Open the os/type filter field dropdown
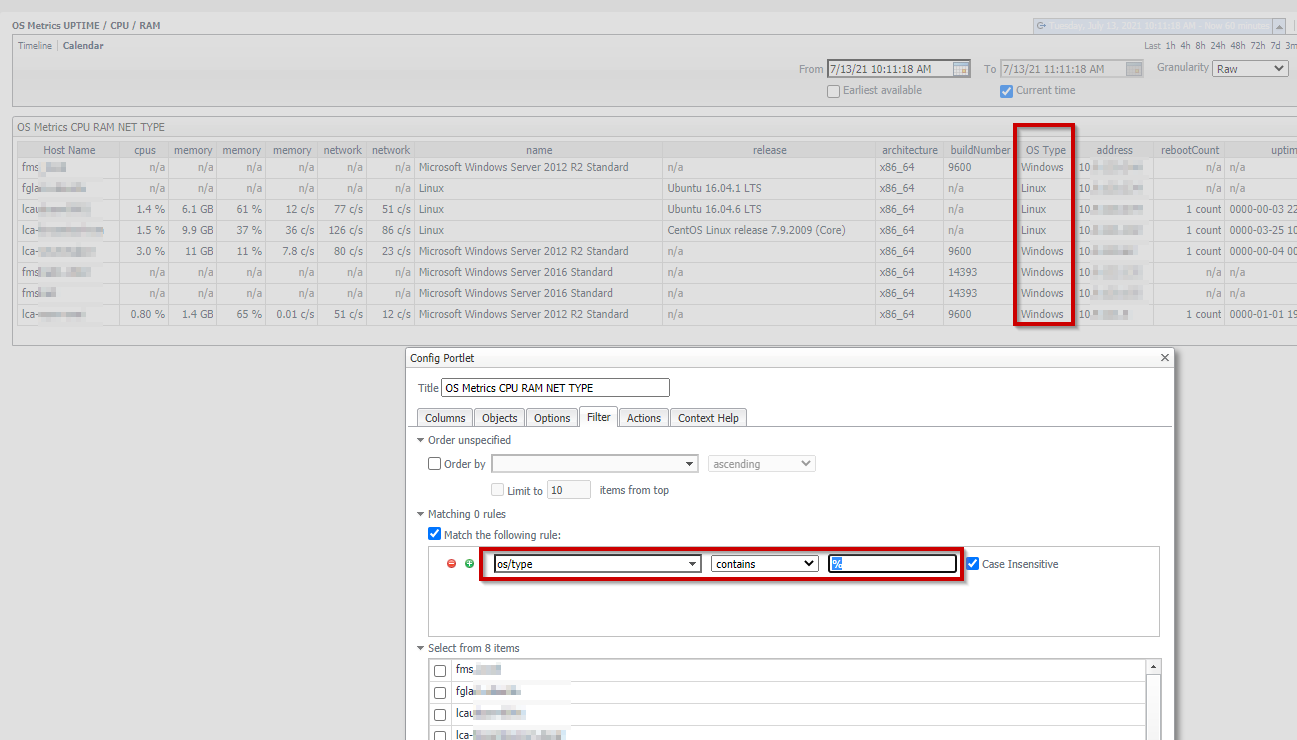The height and width of the screenshot is (740, 1297). 694,563
